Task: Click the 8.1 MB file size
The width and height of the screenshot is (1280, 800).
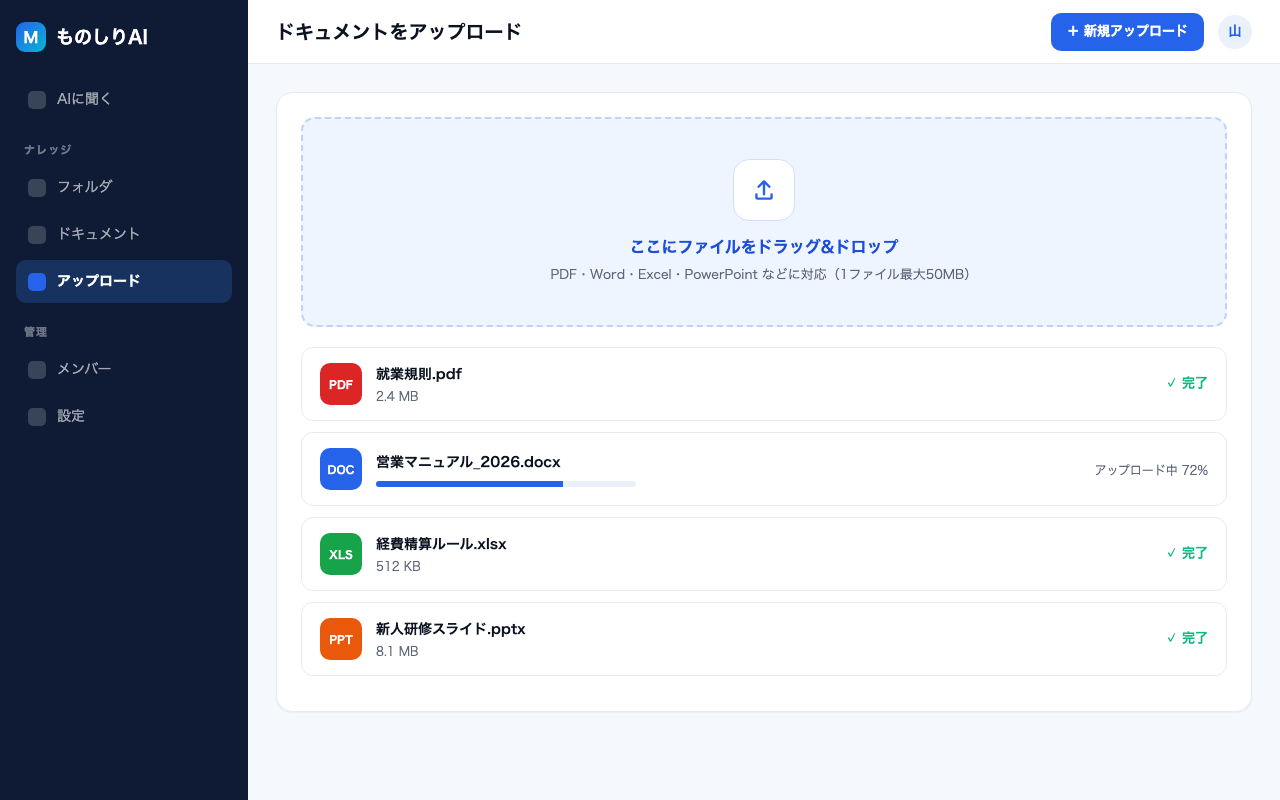Action: 397,651
